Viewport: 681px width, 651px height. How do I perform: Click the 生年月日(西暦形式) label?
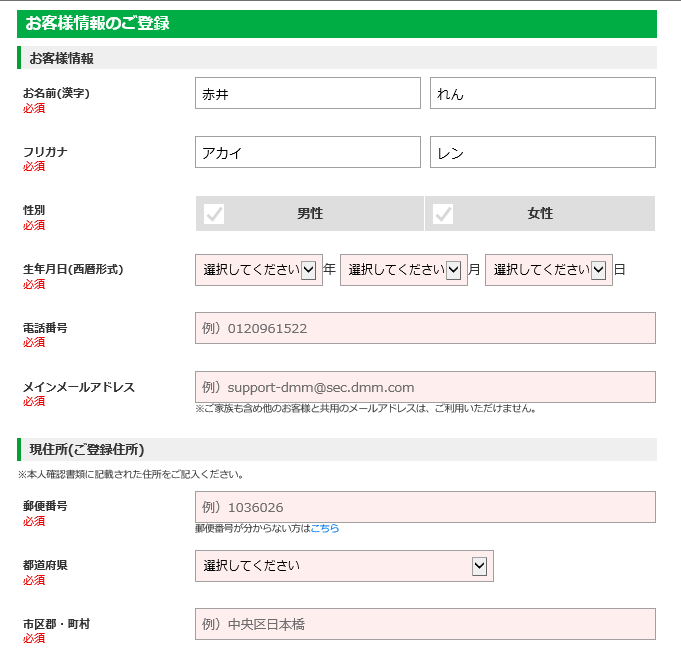[x=73, y=269]
